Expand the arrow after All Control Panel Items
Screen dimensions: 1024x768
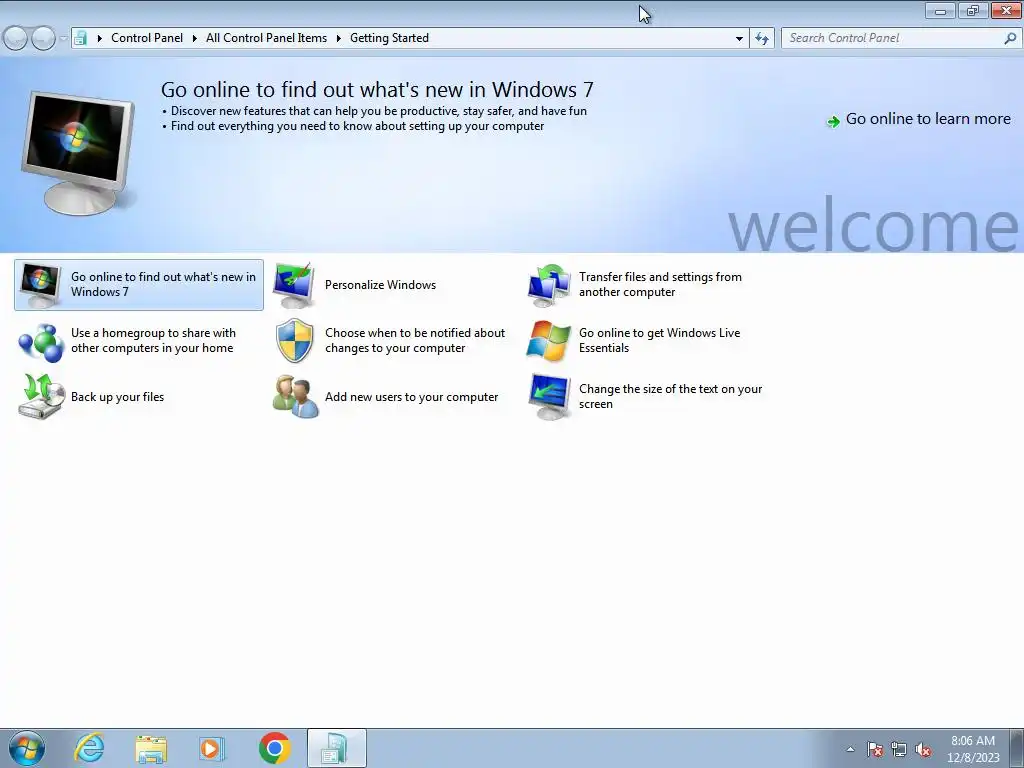(x=338, y=38)
